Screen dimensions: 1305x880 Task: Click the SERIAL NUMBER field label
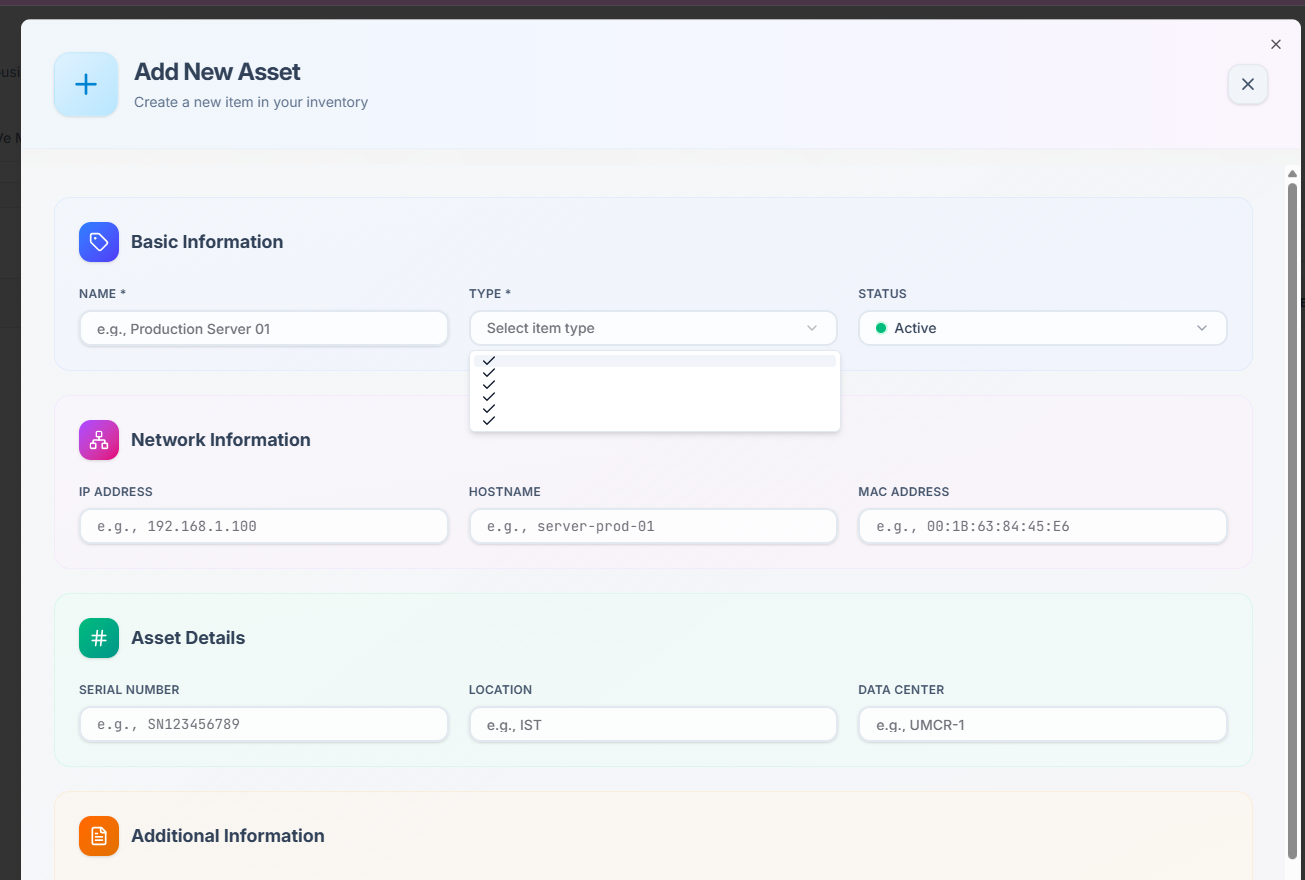tap(129, 690)
